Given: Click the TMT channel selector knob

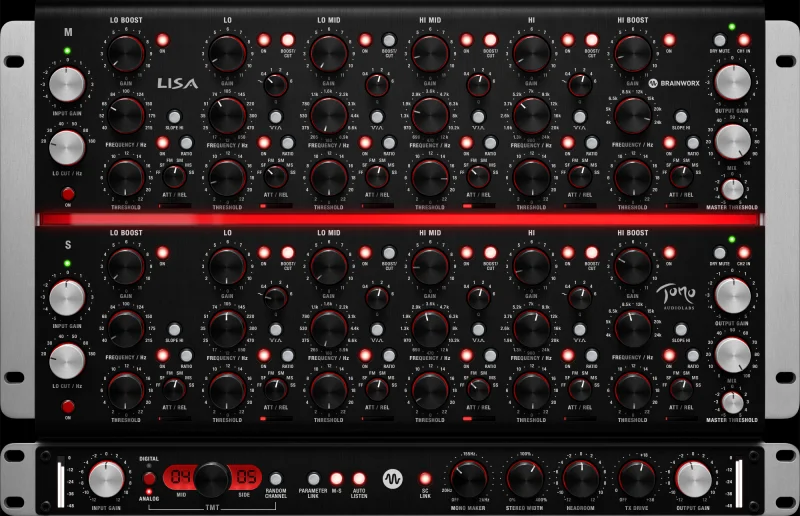Looking at the screenshot, I should coord(212,479).
